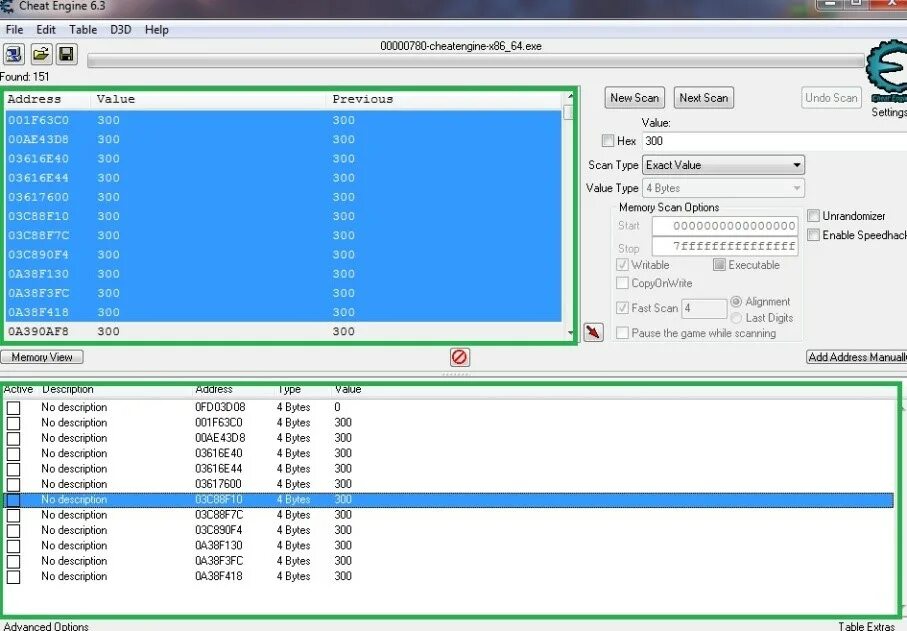Select found address 0A390AF8
The image size is (907, 631).
(283, 331)
